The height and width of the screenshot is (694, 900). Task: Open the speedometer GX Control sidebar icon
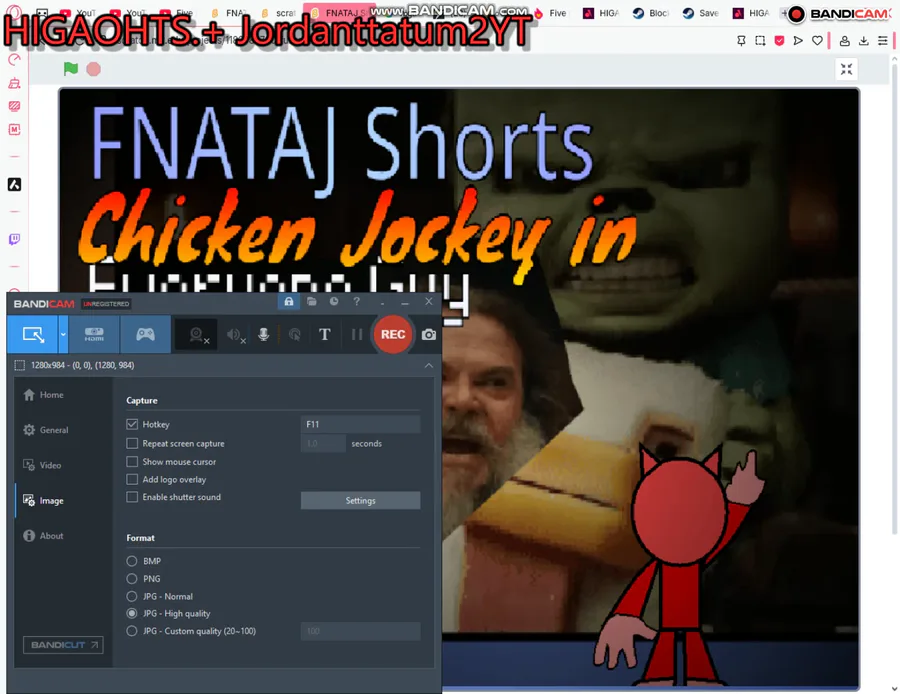[x=14, y=60]
